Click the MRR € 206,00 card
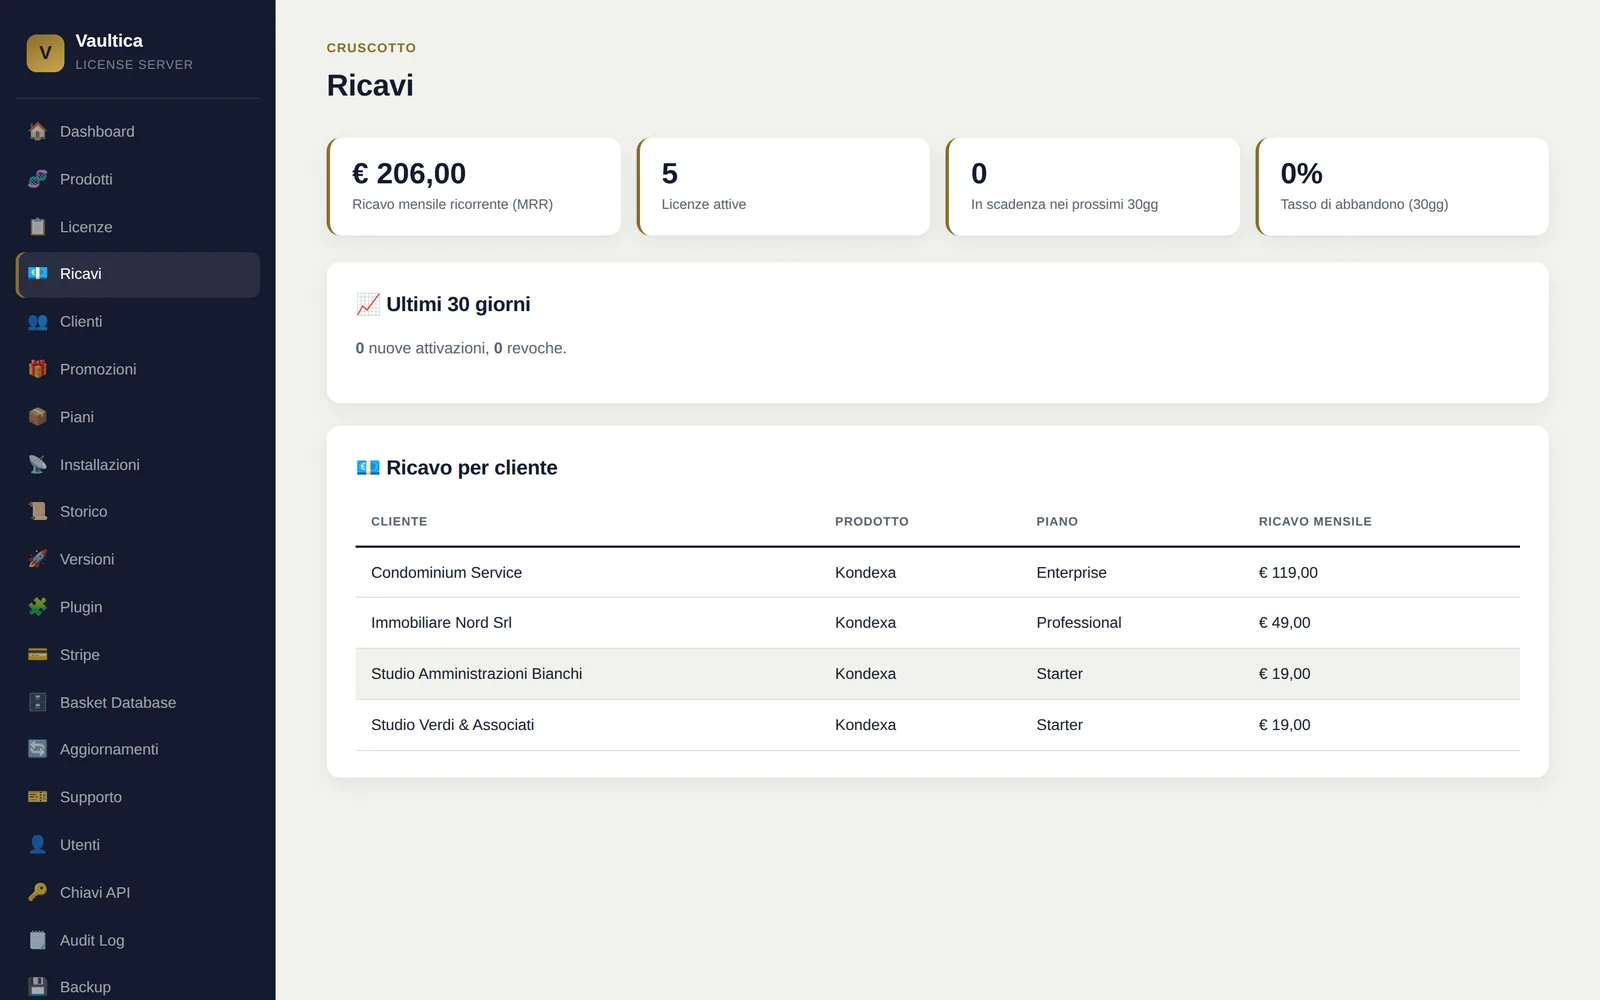This screenshot has height=1000, width=1600. 474,187
